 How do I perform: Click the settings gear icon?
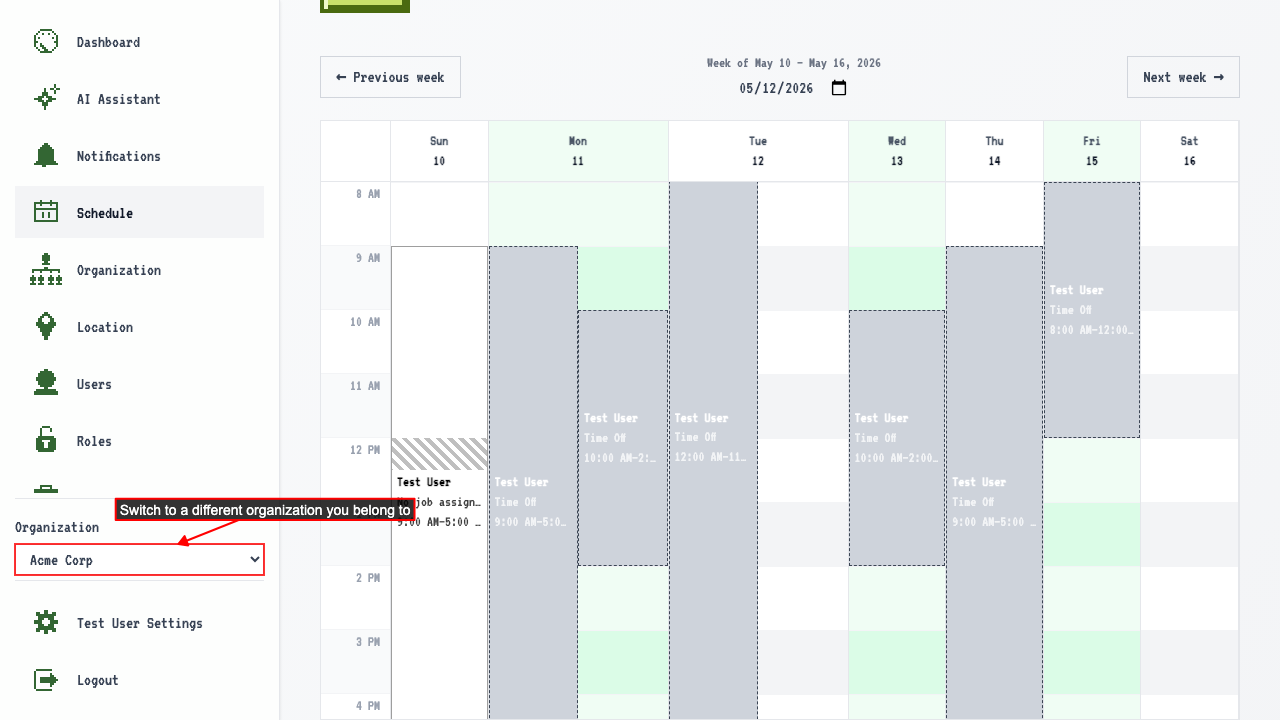(46, 623)
